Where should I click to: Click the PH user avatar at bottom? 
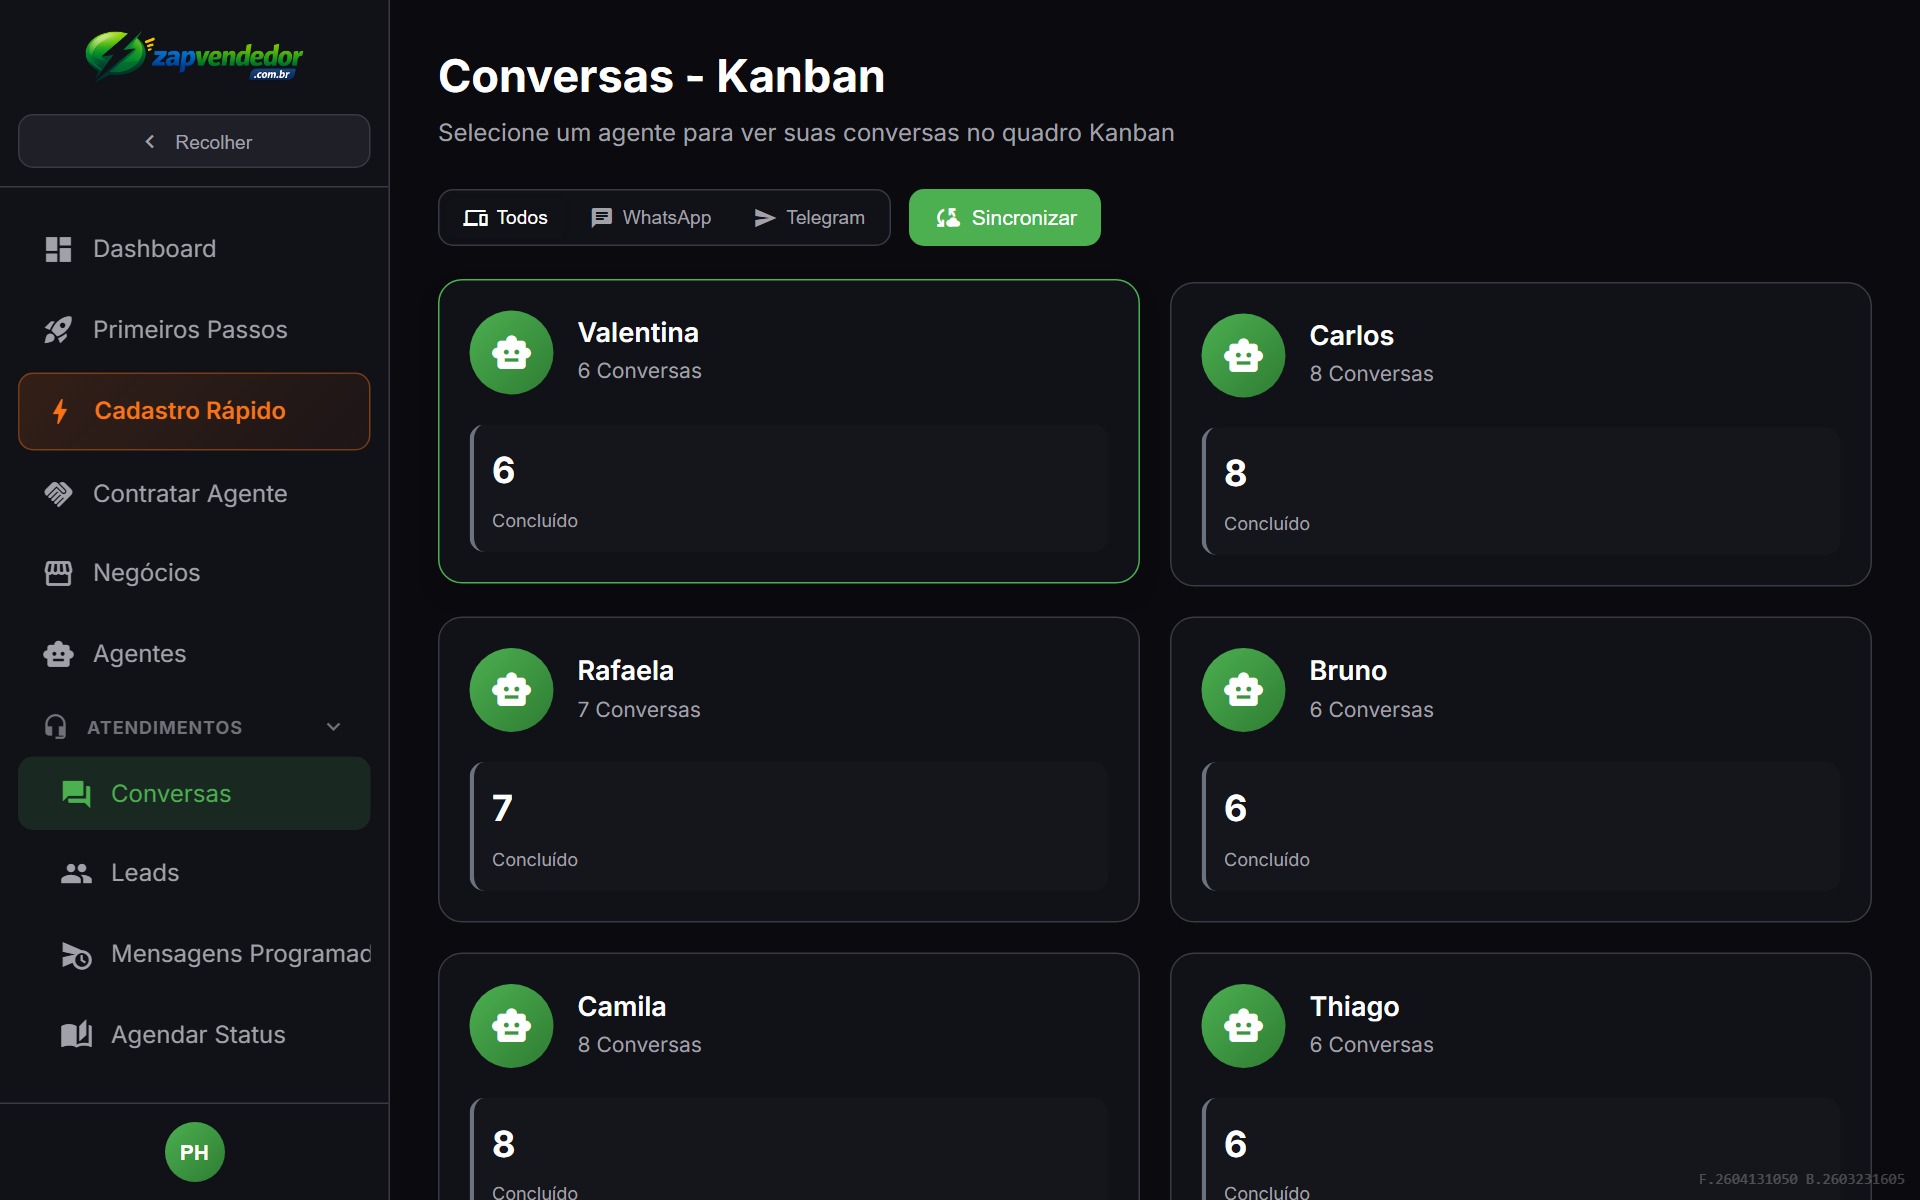coord(194,1152)
